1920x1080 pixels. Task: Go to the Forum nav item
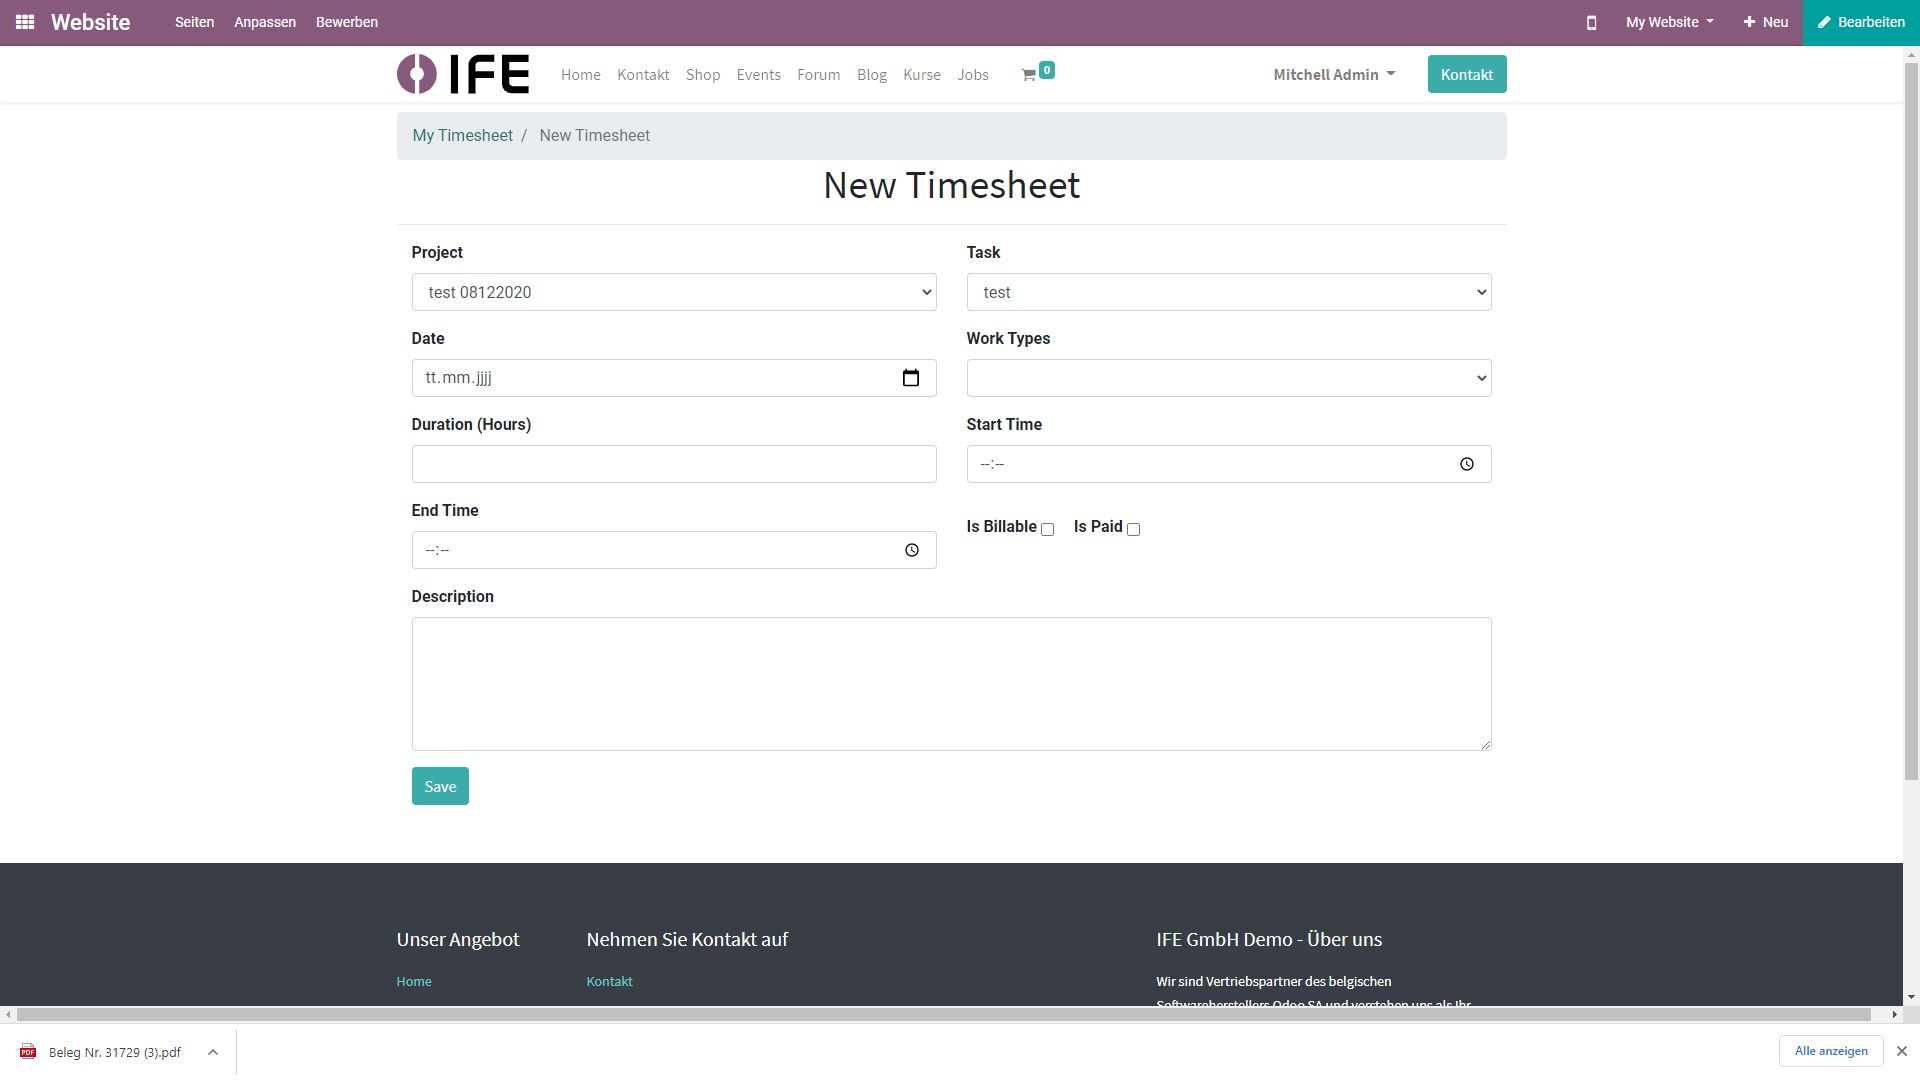[818, 75]
